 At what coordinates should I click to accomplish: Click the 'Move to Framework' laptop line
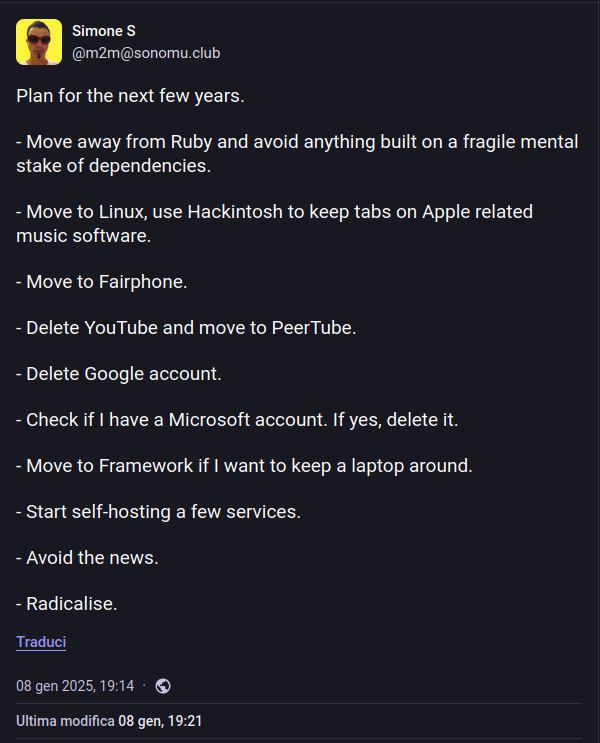click(244, 466)
